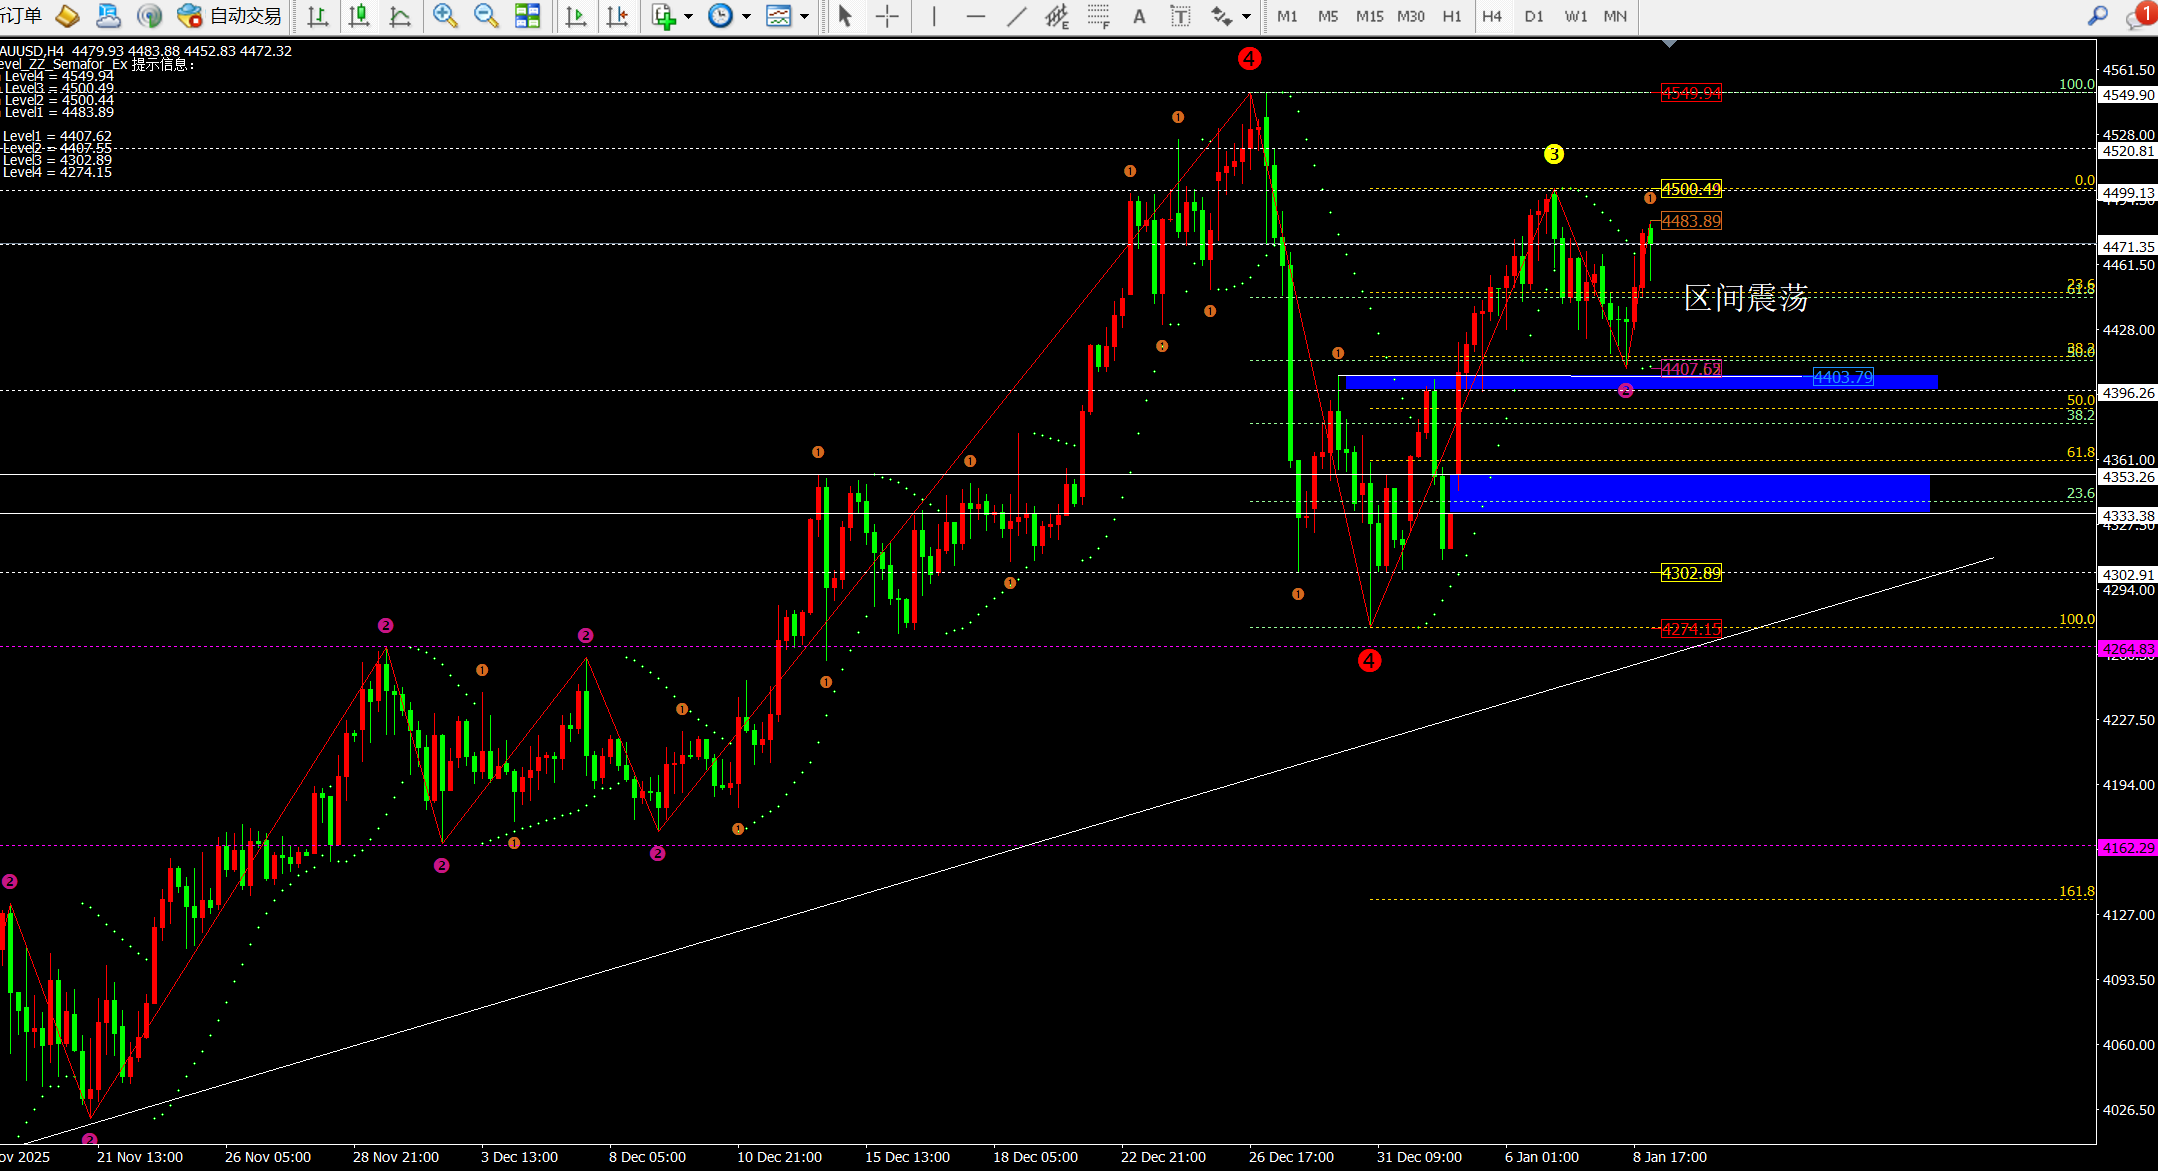Select the crosshair cursor tool

point(887,16)
